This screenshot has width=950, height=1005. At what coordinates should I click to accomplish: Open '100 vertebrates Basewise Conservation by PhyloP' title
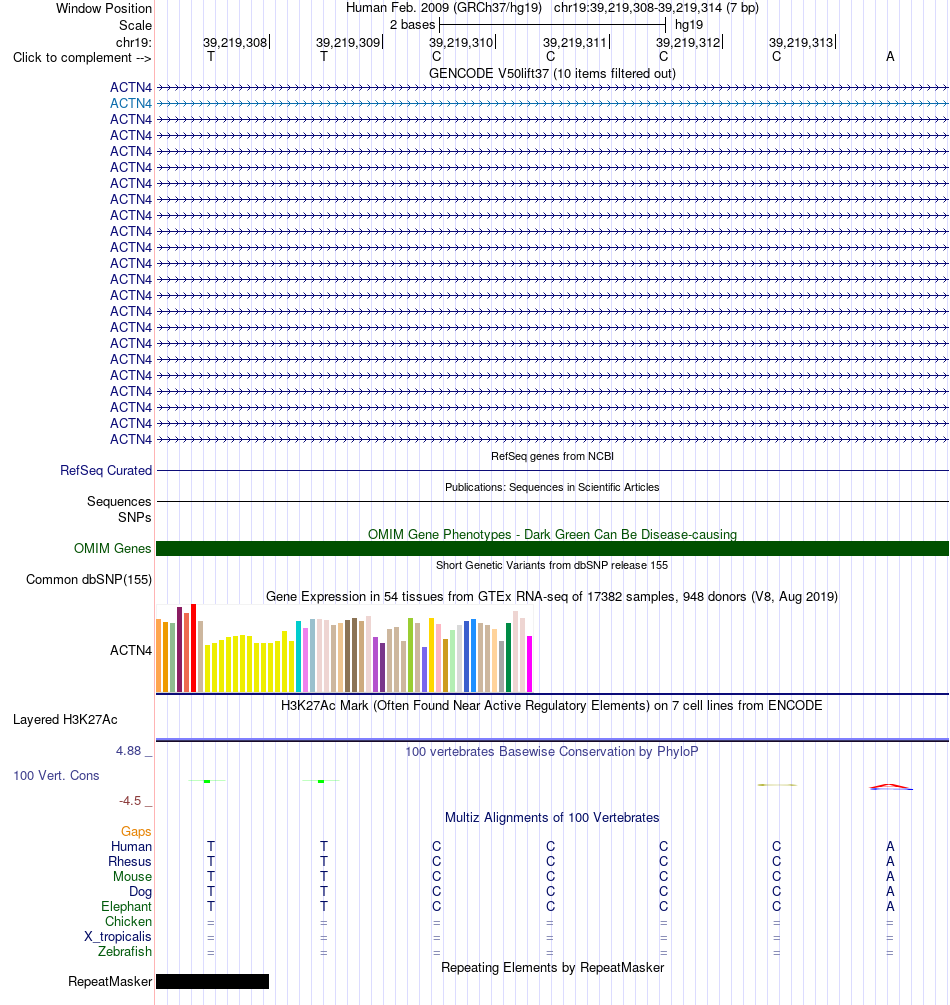[552, 751]
